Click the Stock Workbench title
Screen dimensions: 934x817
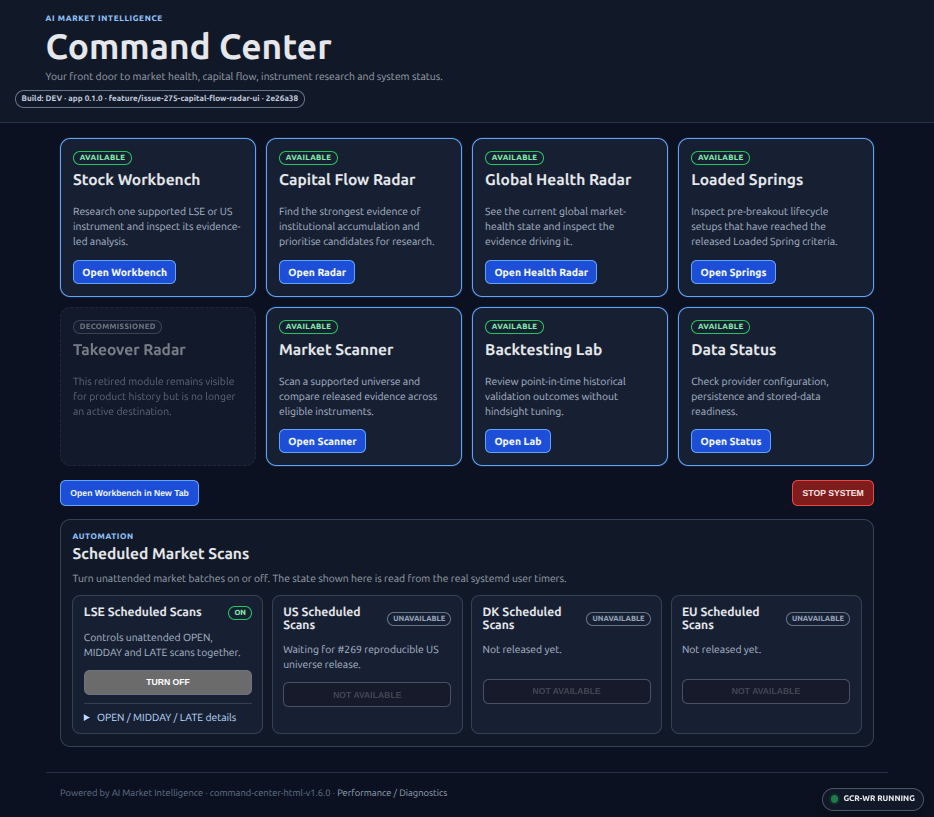click(x=136, y=180)
